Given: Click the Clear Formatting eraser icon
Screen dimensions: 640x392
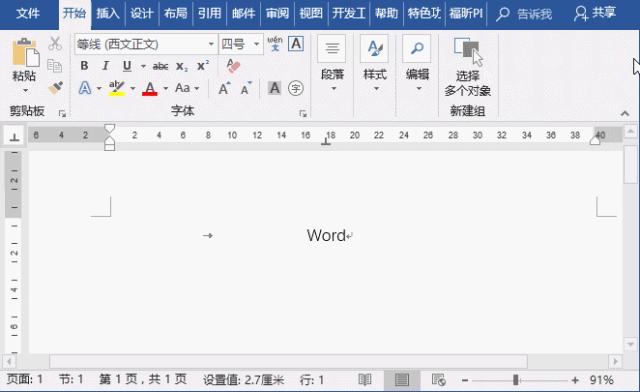Looking at the screenshot, I should [x=233, y=66].
